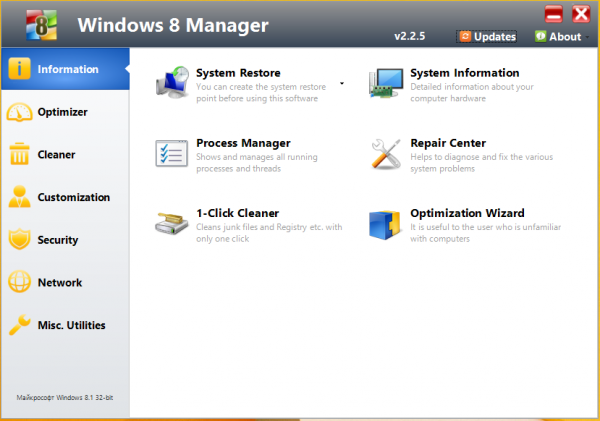Switch to the Optimizer section
Image resolution: width=600 pixels, height=421 pixels.
point(65,112)
